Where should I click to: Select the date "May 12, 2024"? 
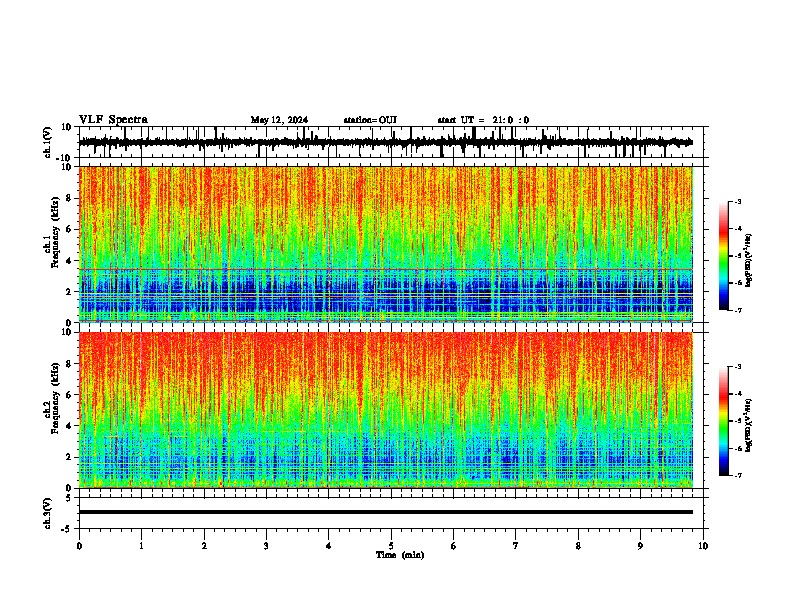point(279,120)
